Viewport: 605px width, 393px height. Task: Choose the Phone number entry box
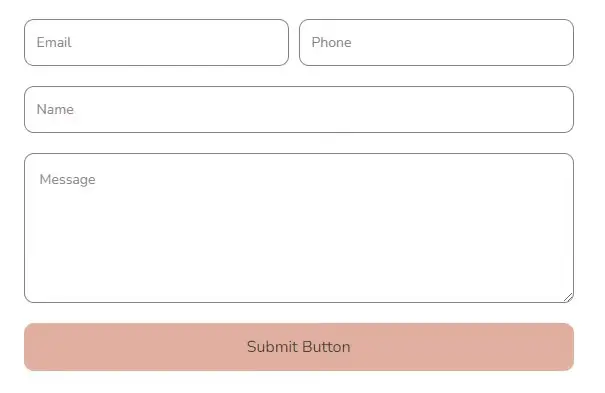click(x=436, y=42)
